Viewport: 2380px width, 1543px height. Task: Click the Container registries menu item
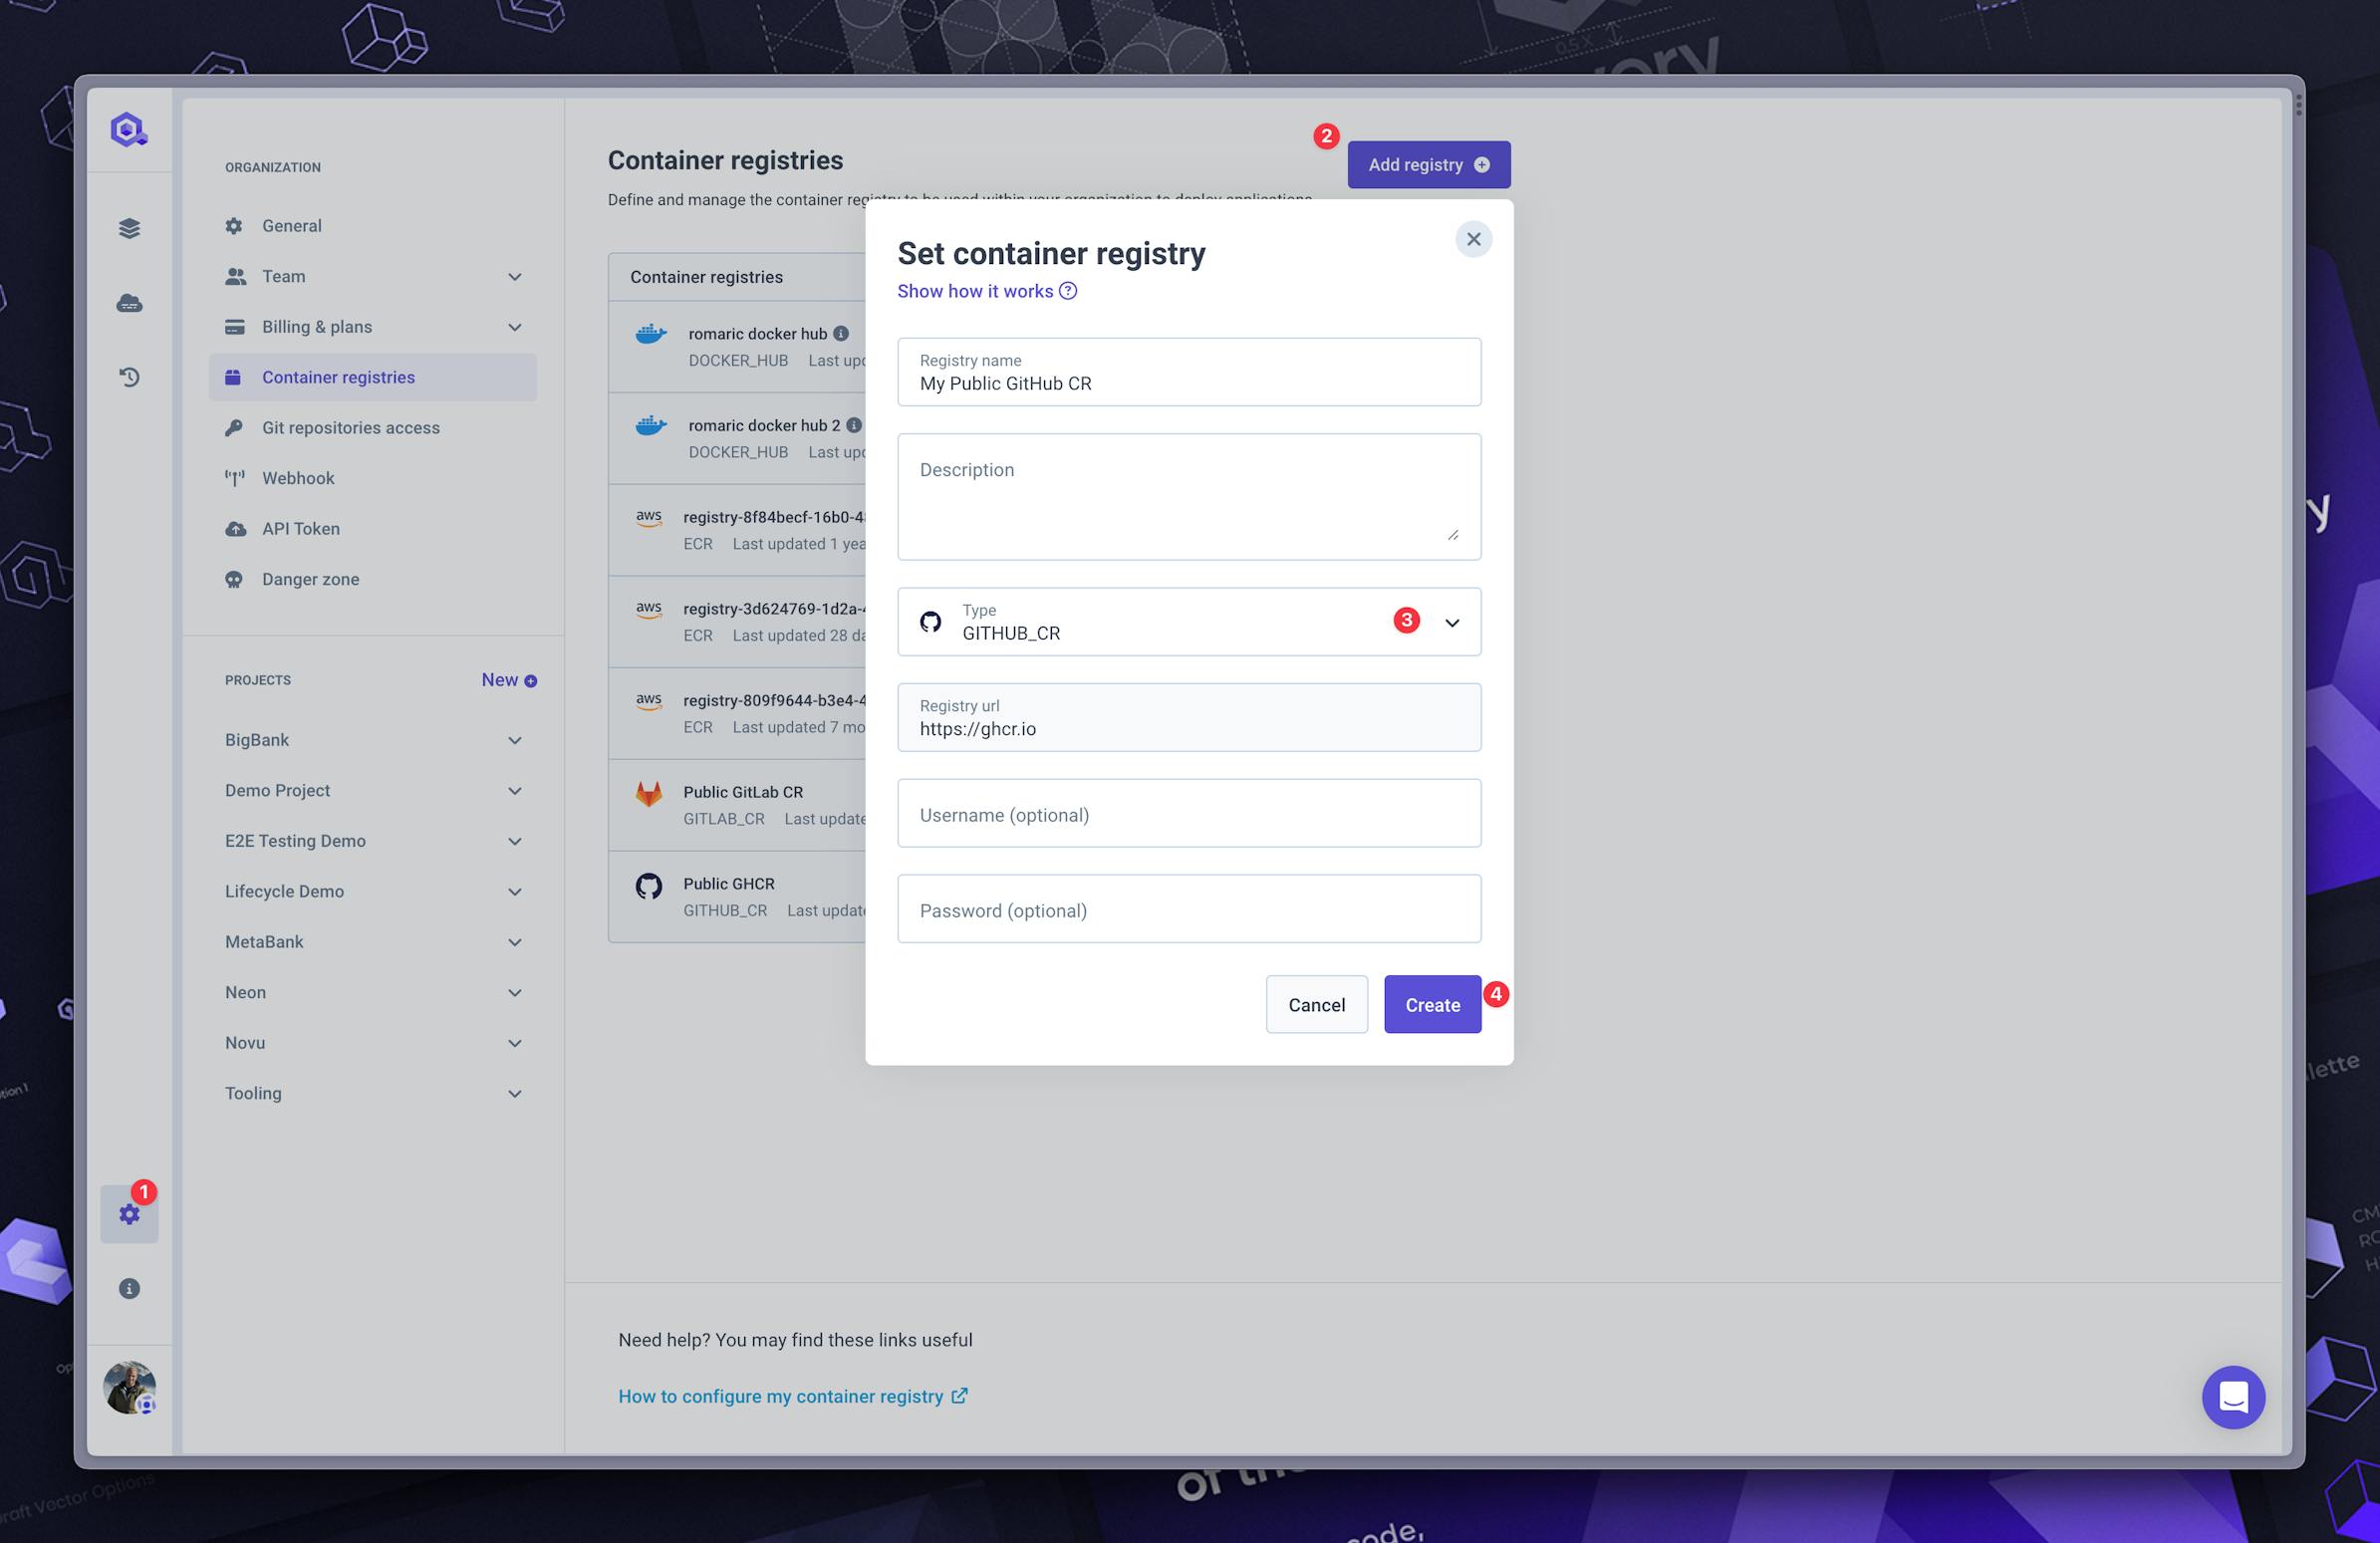pos(339,377)
